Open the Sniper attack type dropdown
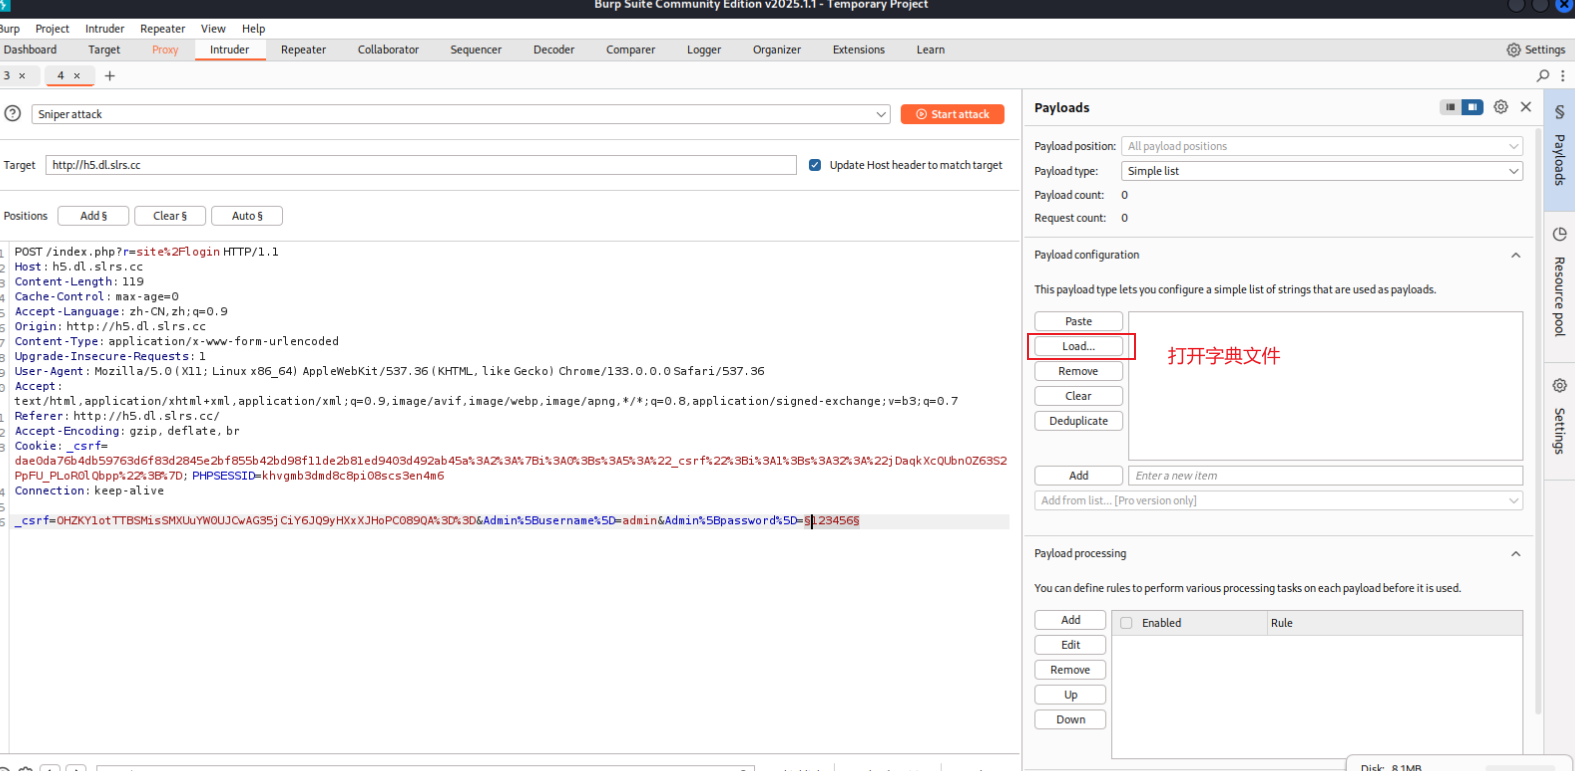1575x771 pixels. pyautogui.click(x=460, y=114)
